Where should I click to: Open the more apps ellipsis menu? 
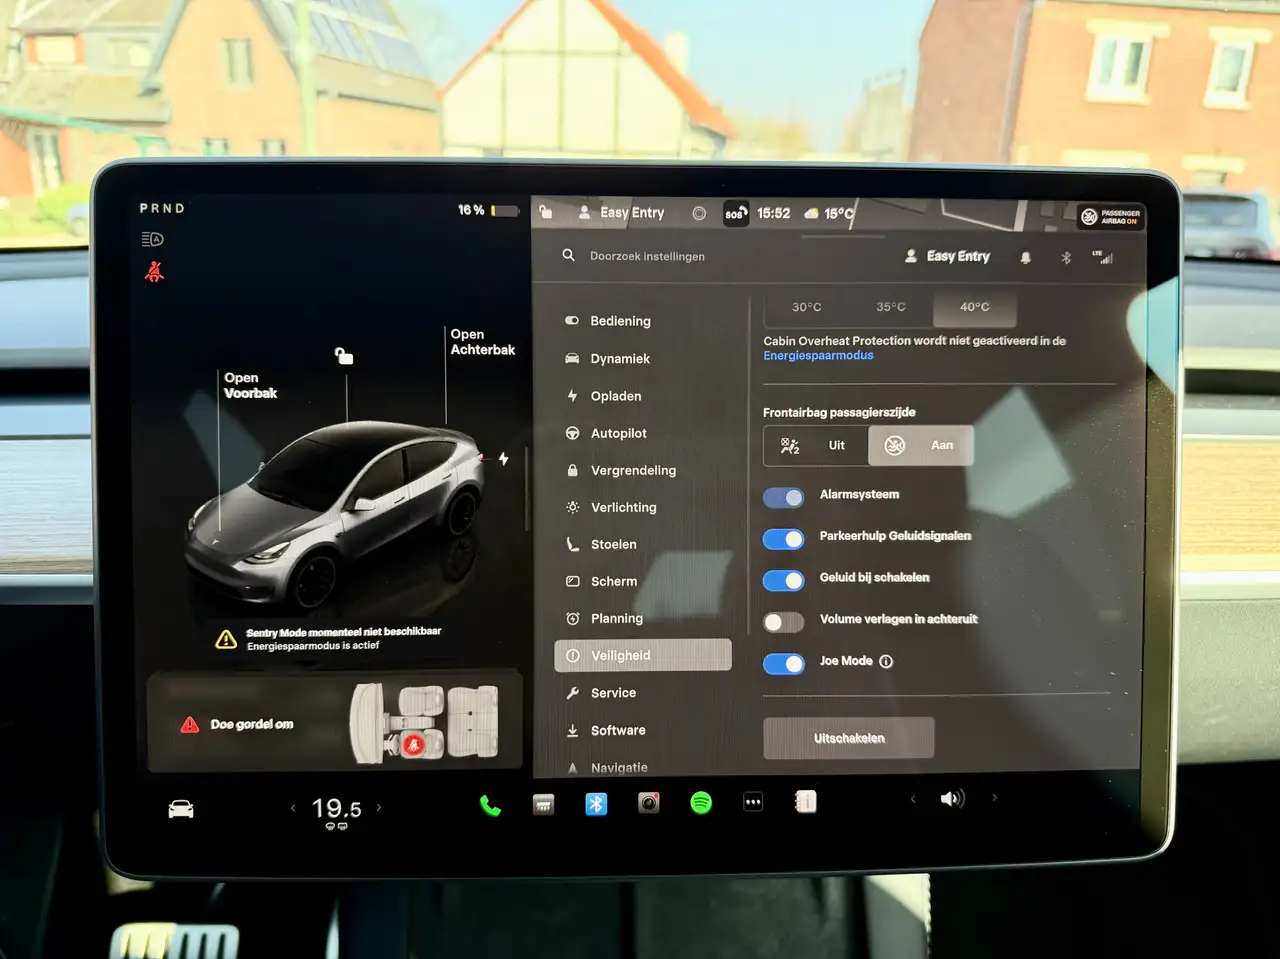[753, 802]
